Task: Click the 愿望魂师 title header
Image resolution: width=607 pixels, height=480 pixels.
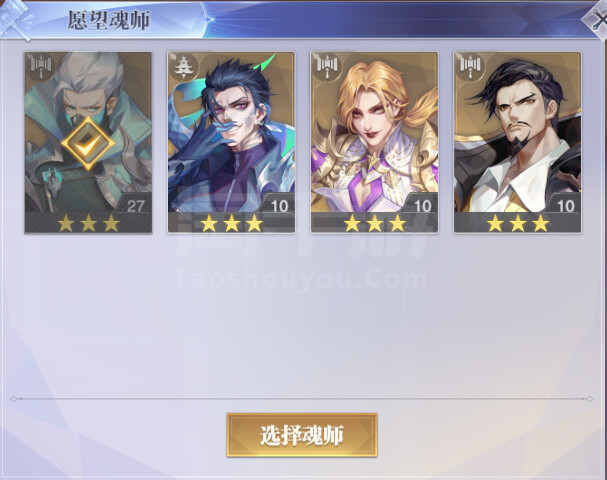Action: pyautogui.click(x=109, y=20)
